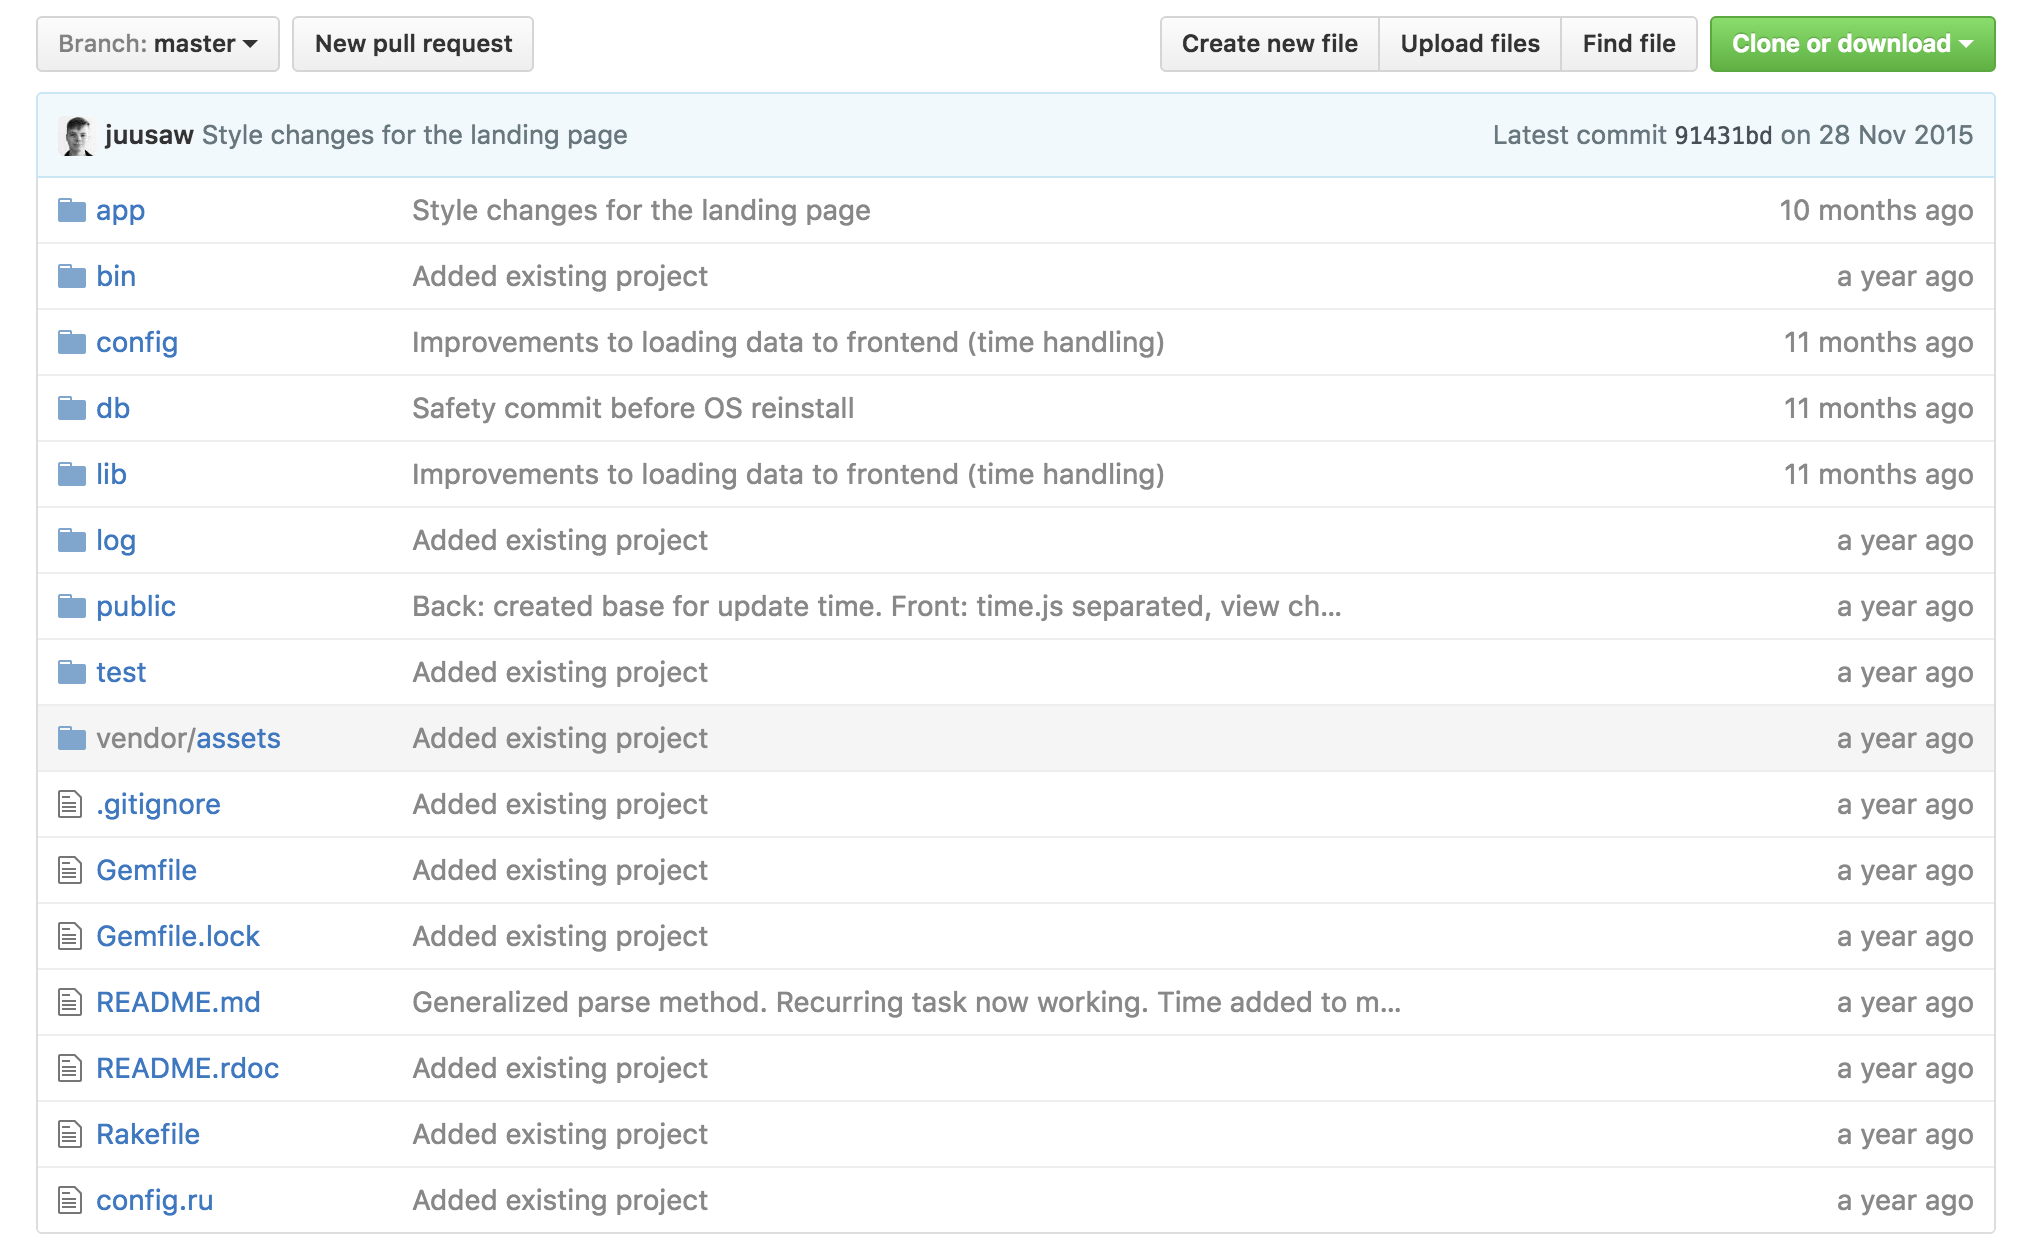Click '10 months ago' timestamp
The height and width of the screenshot is (1248, 2032).
[1876, 211]
